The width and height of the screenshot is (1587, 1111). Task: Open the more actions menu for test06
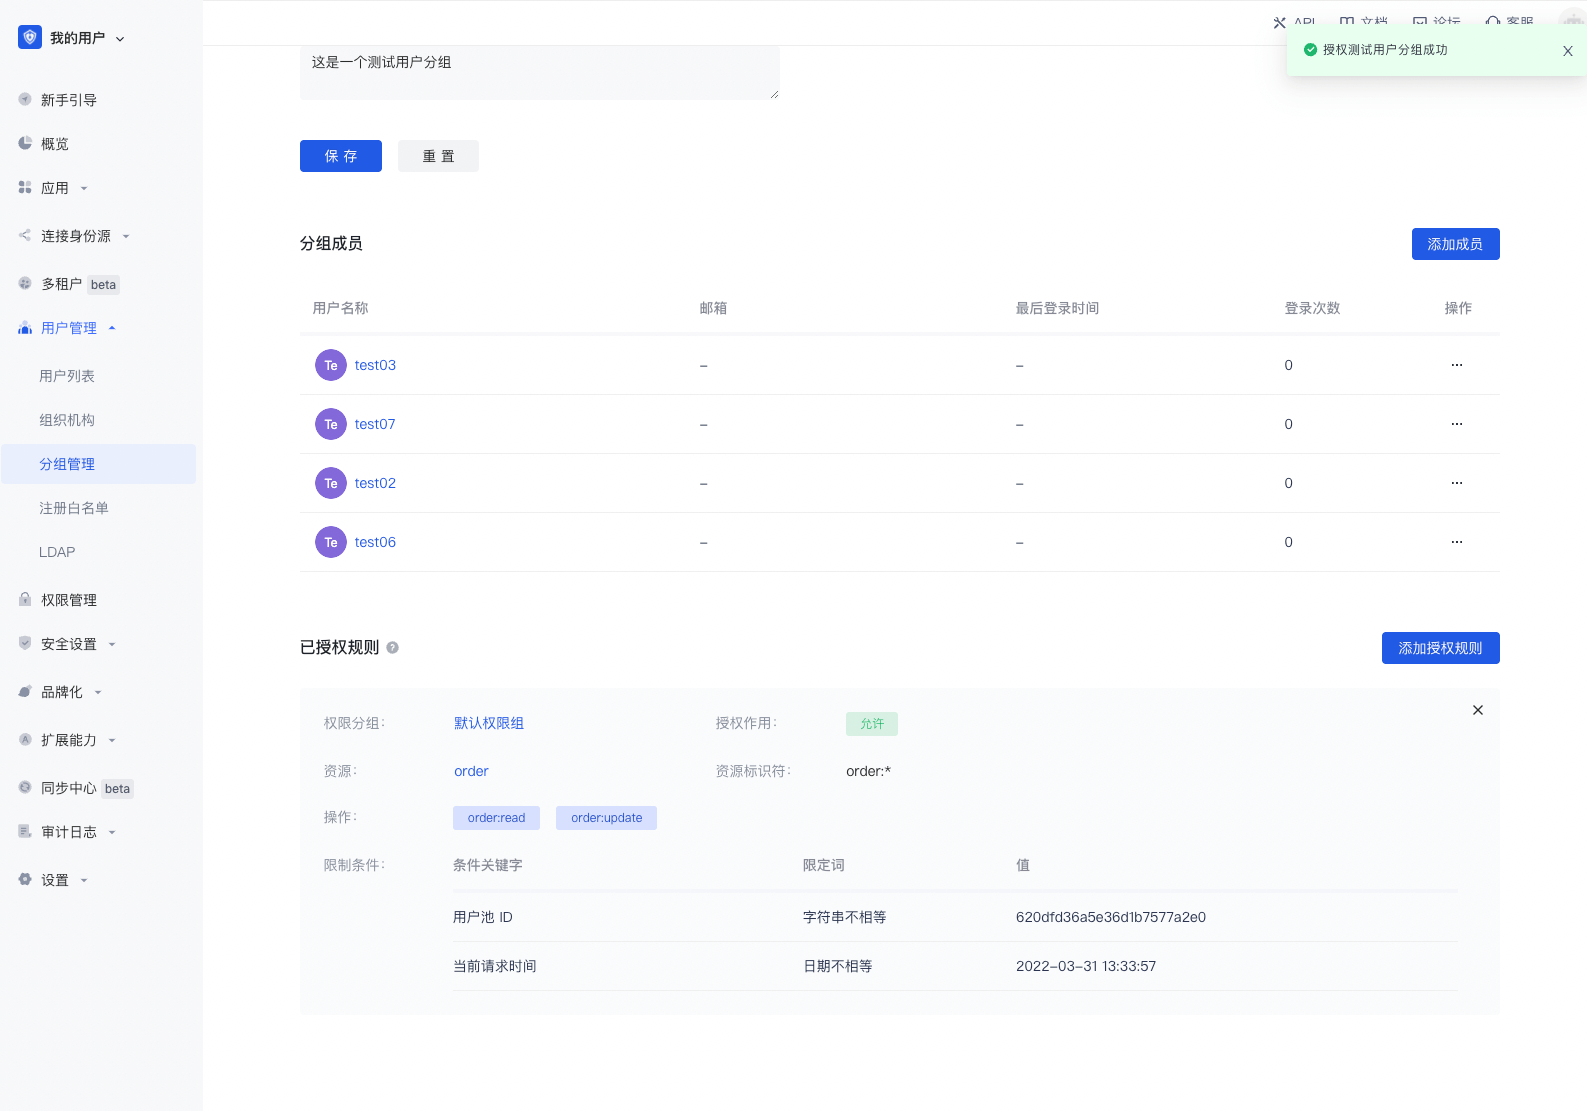[1456, 542]
